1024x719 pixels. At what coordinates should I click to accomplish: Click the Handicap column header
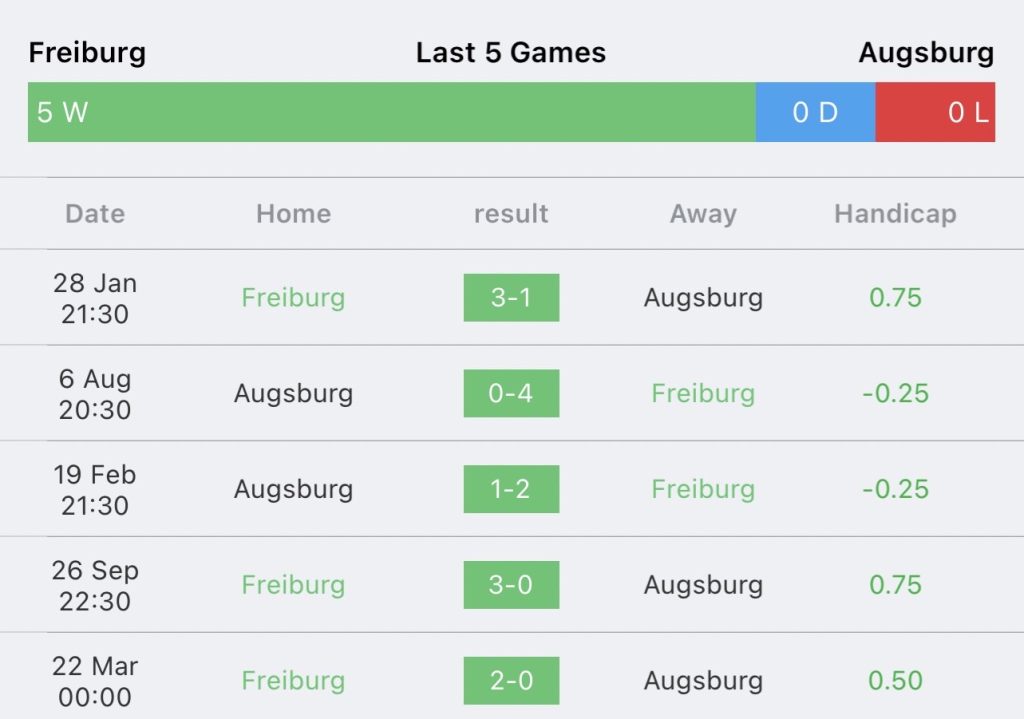pos(895,214)
